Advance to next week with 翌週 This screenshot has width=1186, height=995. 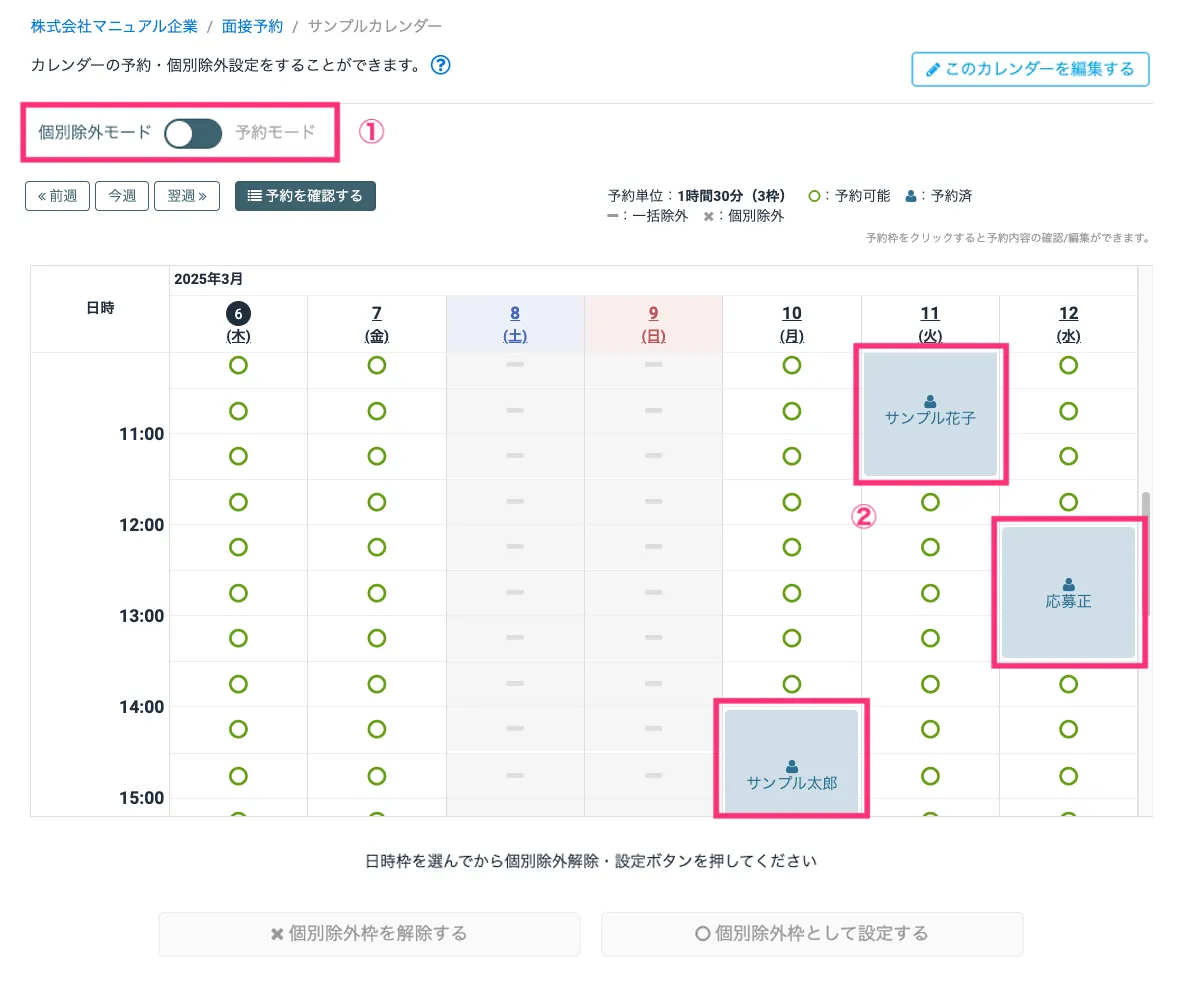(x=187, y=196)
